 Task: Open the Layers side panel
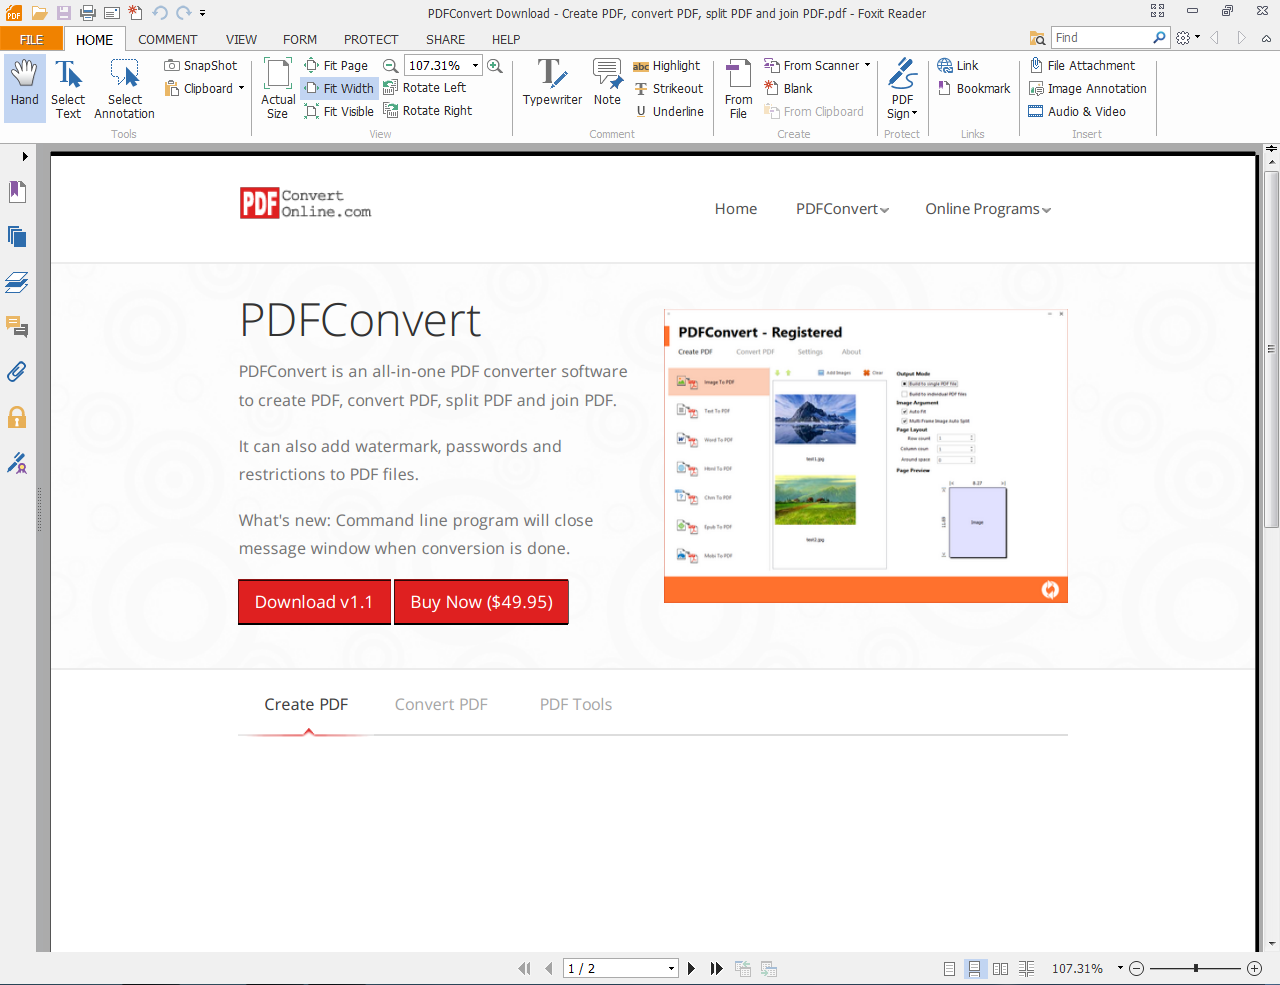click(x=17, y=282)
